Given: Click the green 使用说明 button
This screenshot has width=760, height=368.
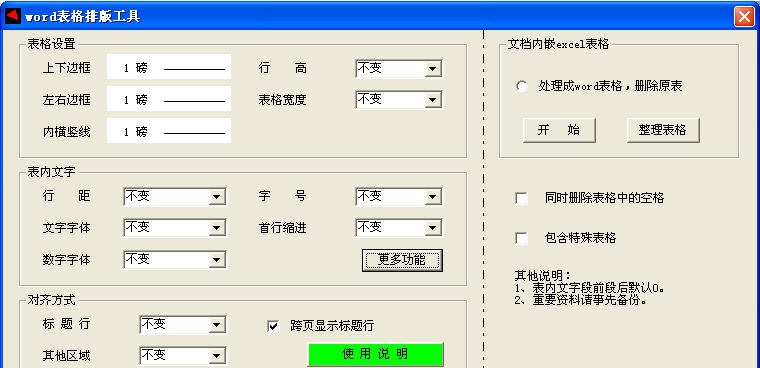Looking at the screenshot, I should tap(376, 354).
